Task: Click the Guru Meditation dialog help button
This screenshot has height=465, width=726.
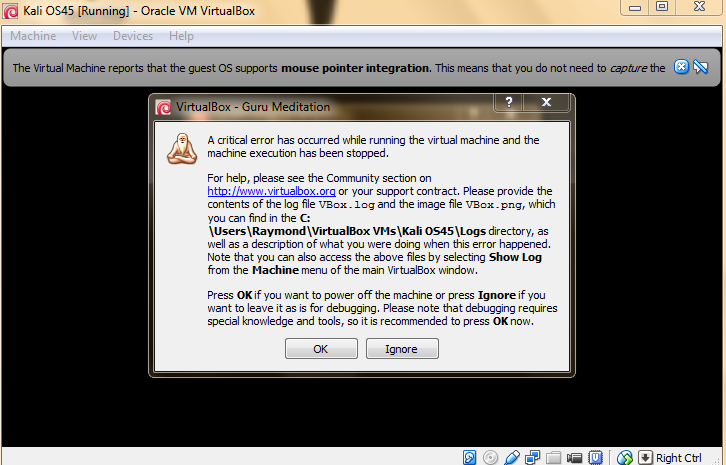Action: [509, 102]
